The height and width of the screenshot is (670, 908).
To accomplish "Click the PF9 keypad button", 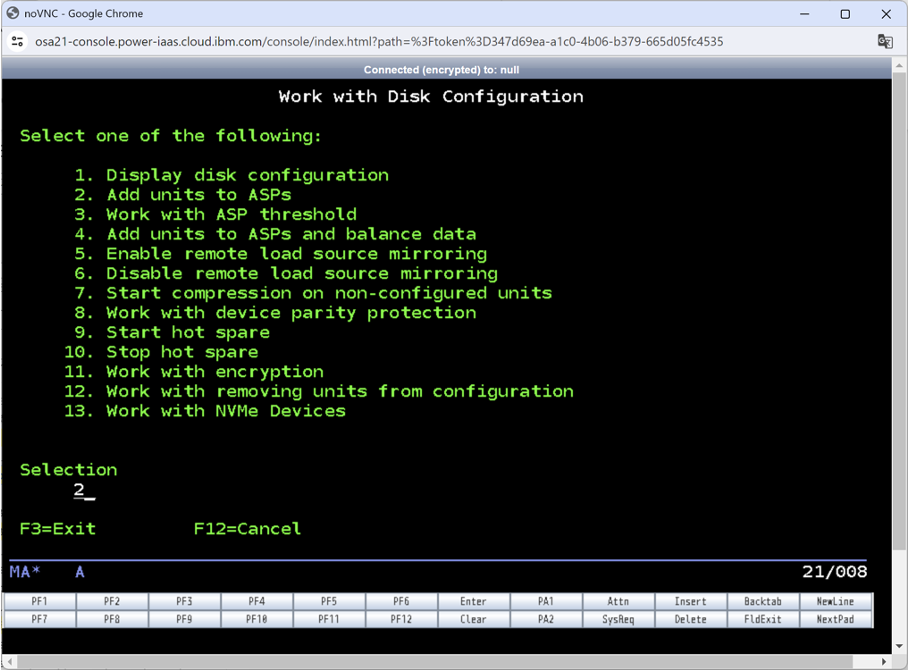I will [x=184, y=619].
